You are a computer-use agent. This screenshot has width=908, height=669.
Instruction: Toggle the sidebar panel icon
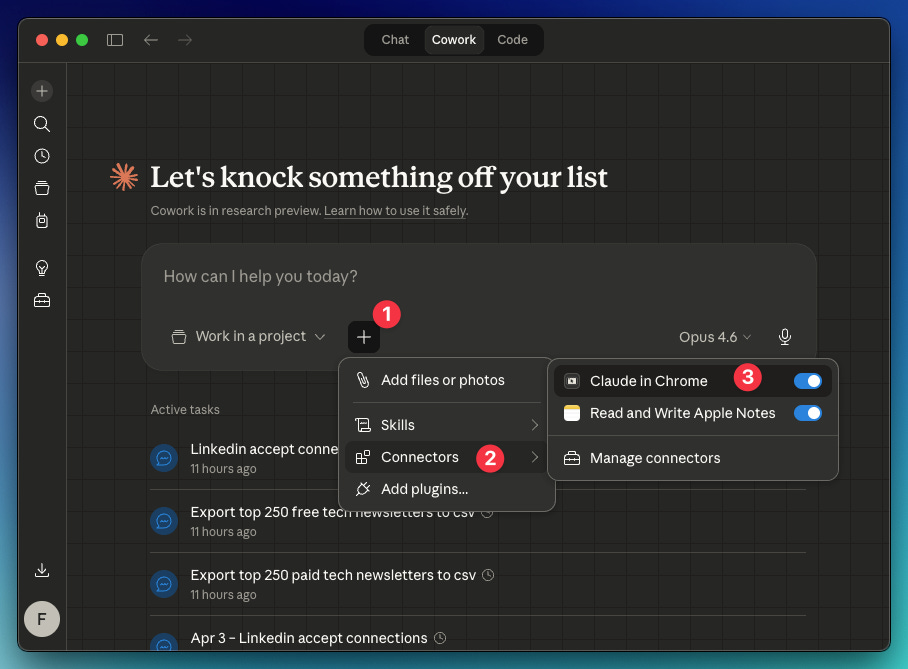click(x=115, y=40)
